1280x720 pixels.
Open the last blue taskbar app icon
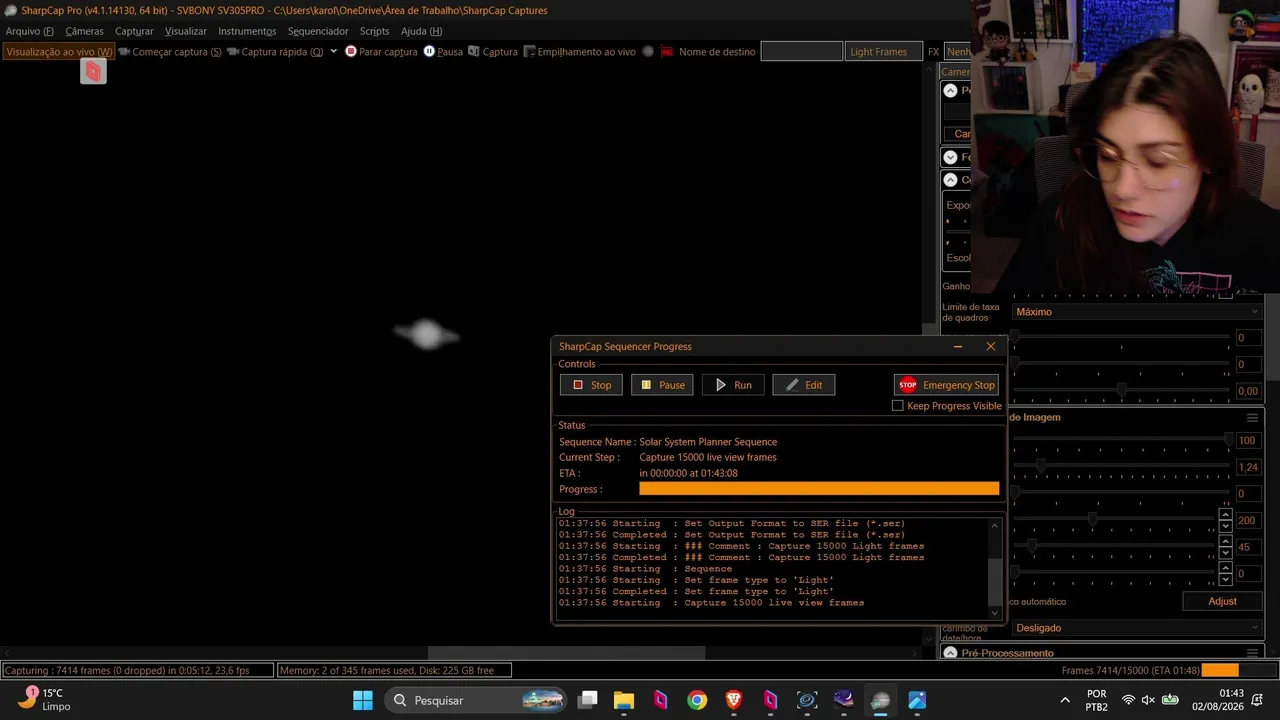[x=917, y=700]
